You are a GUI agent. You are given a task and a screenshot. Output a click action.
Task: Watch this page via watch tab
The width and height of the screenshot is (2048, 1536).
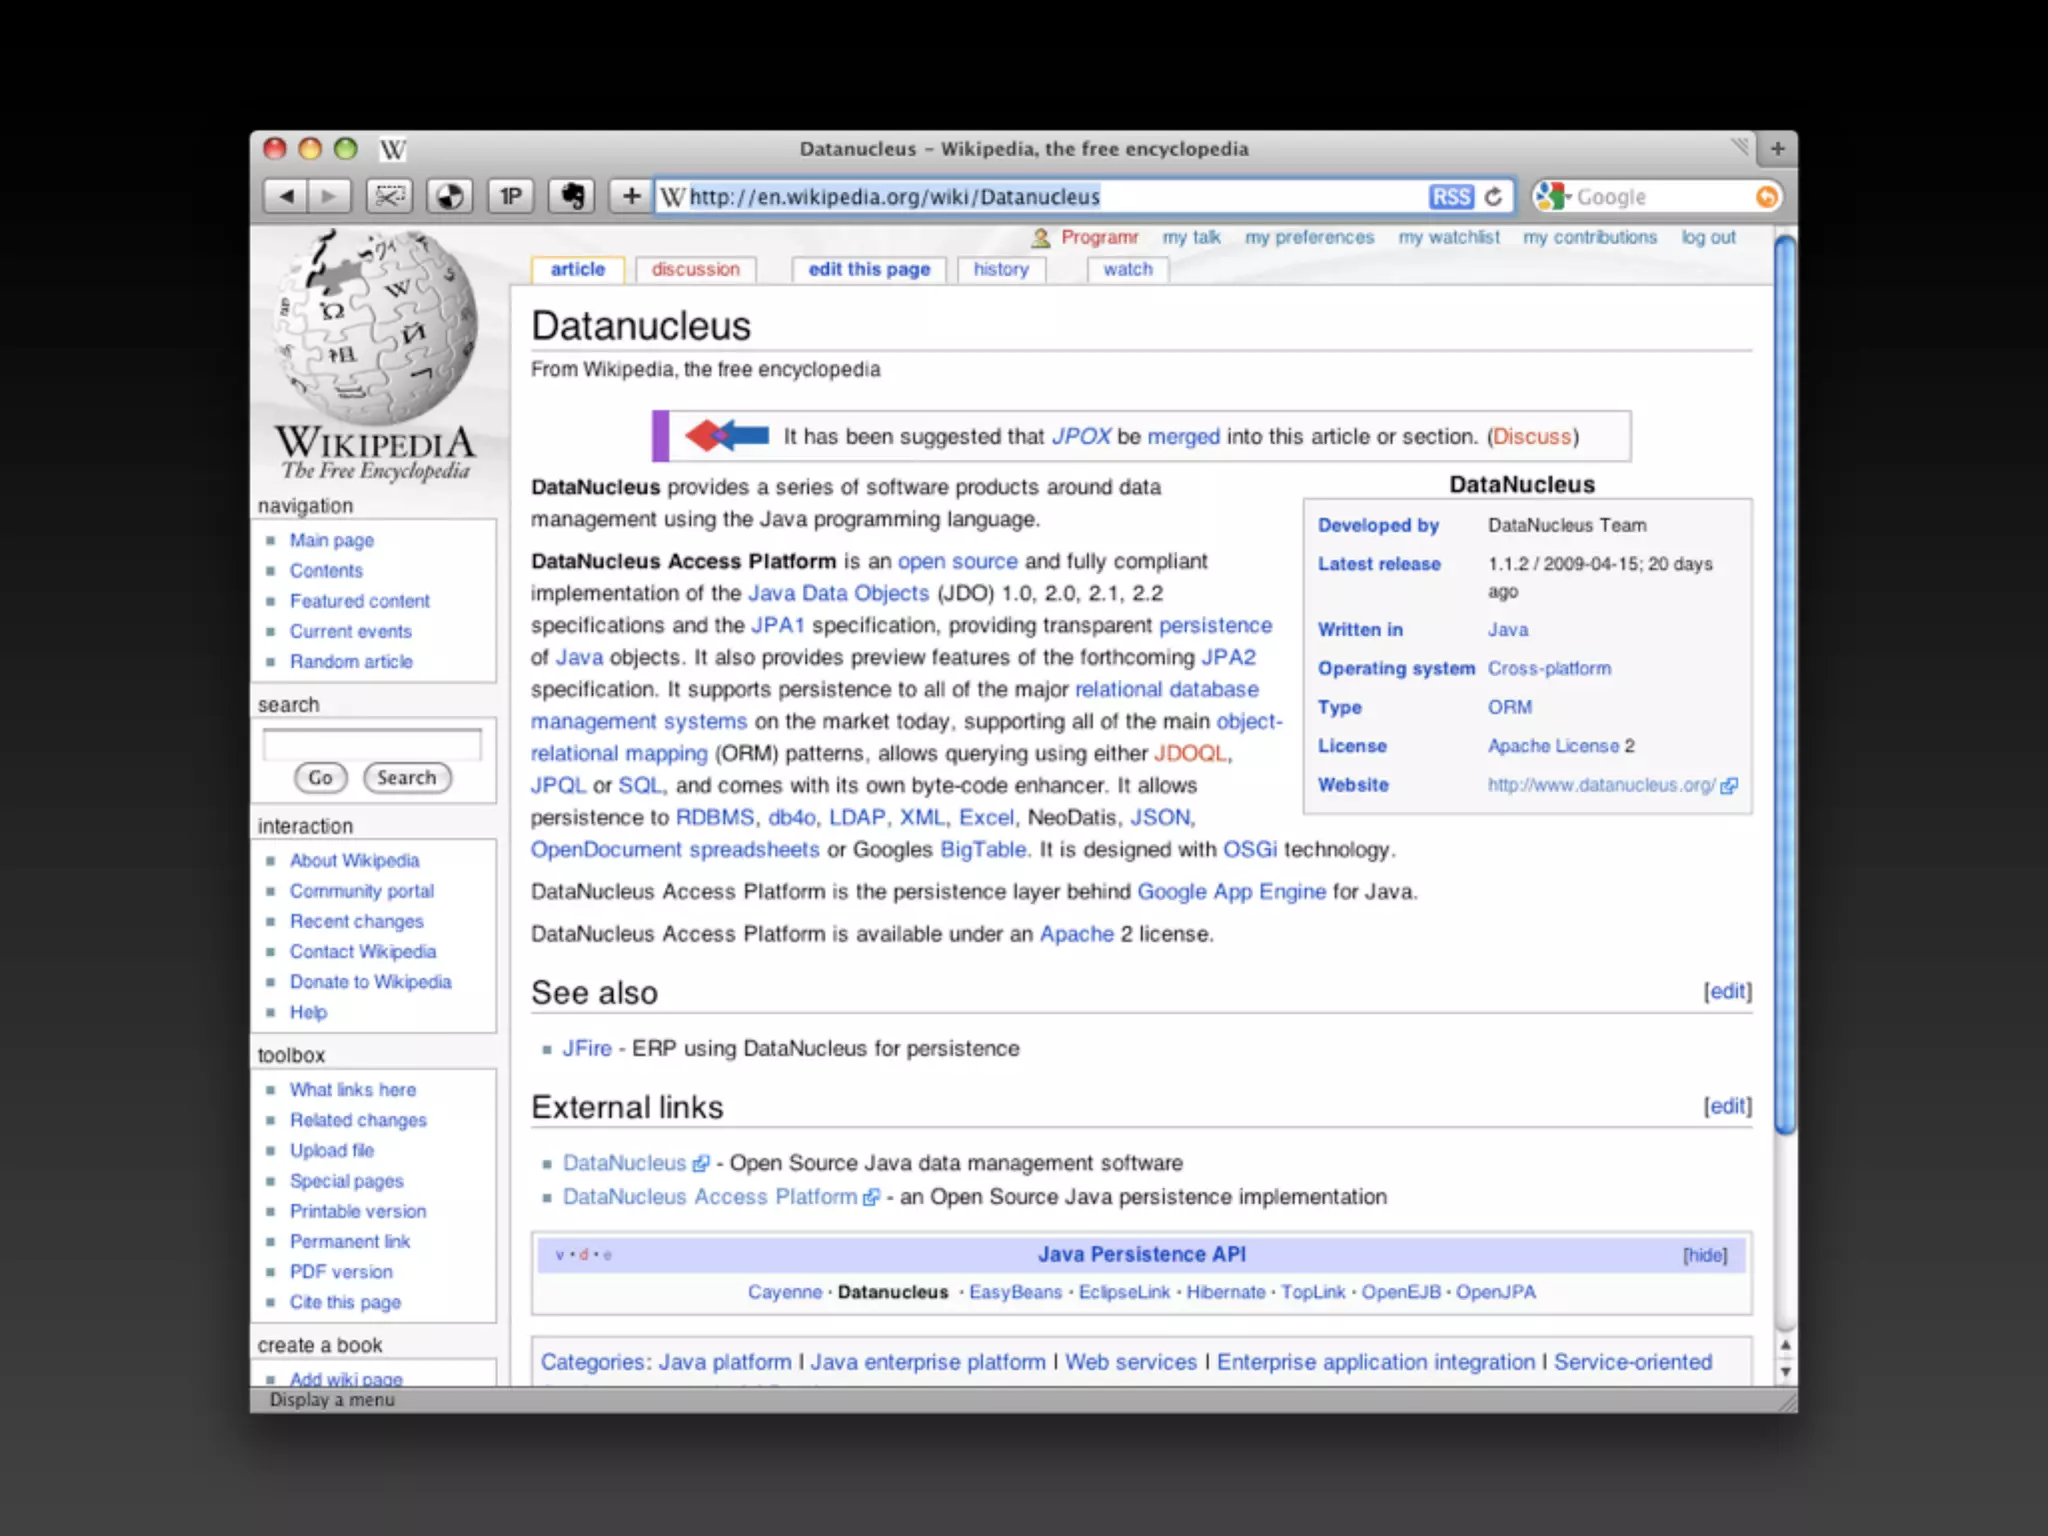pos(1127,269)
